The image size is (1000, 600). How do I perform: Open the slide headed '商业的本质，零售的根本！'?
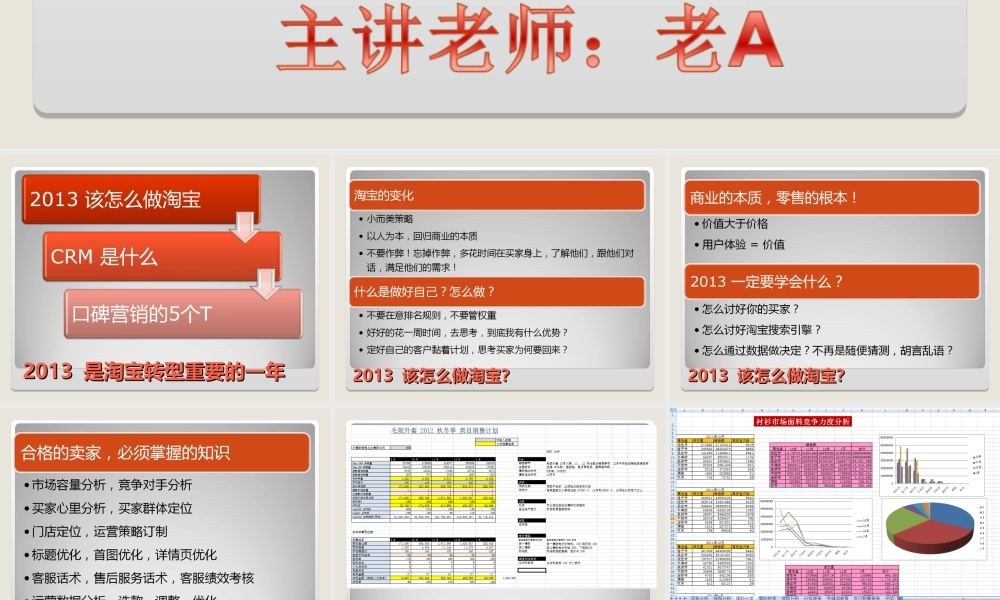coord(834,279)
